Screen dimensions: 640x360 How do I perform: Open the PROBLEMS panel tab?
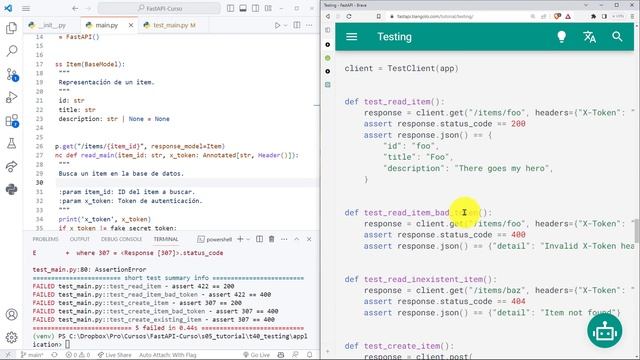pos(45,239)
